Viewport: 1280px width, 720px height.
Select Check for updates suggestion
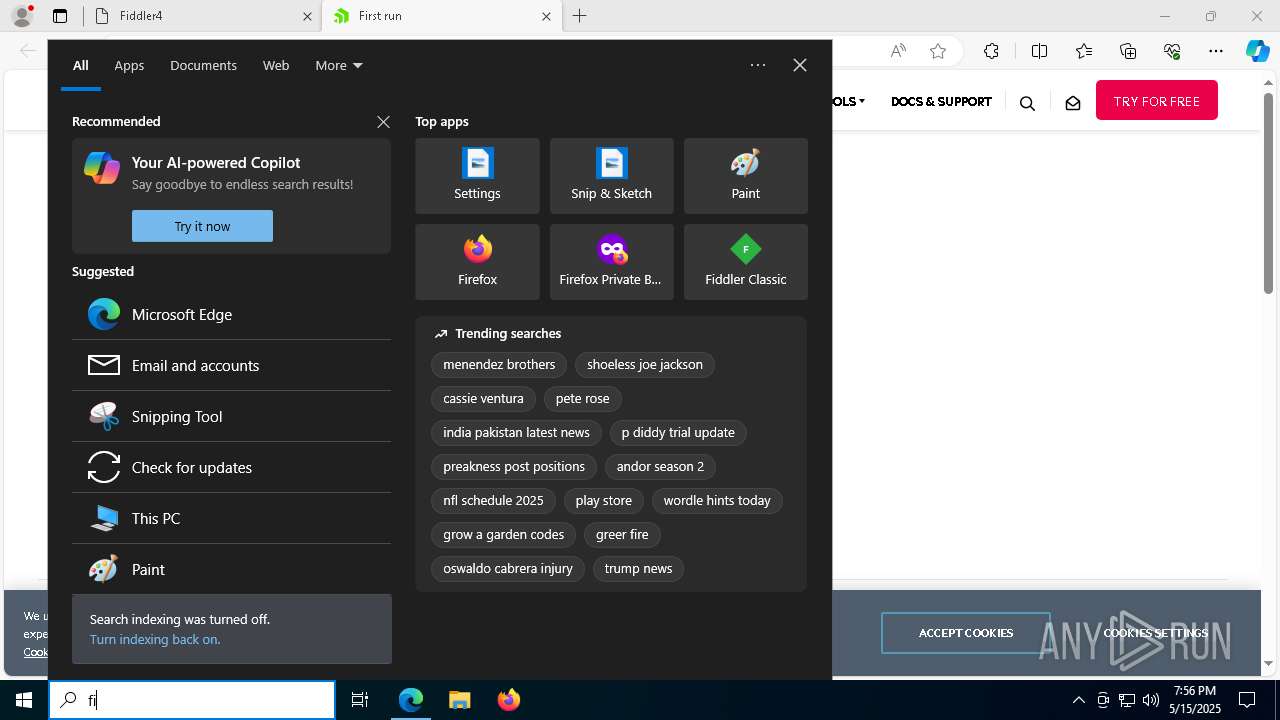(231, 467)
